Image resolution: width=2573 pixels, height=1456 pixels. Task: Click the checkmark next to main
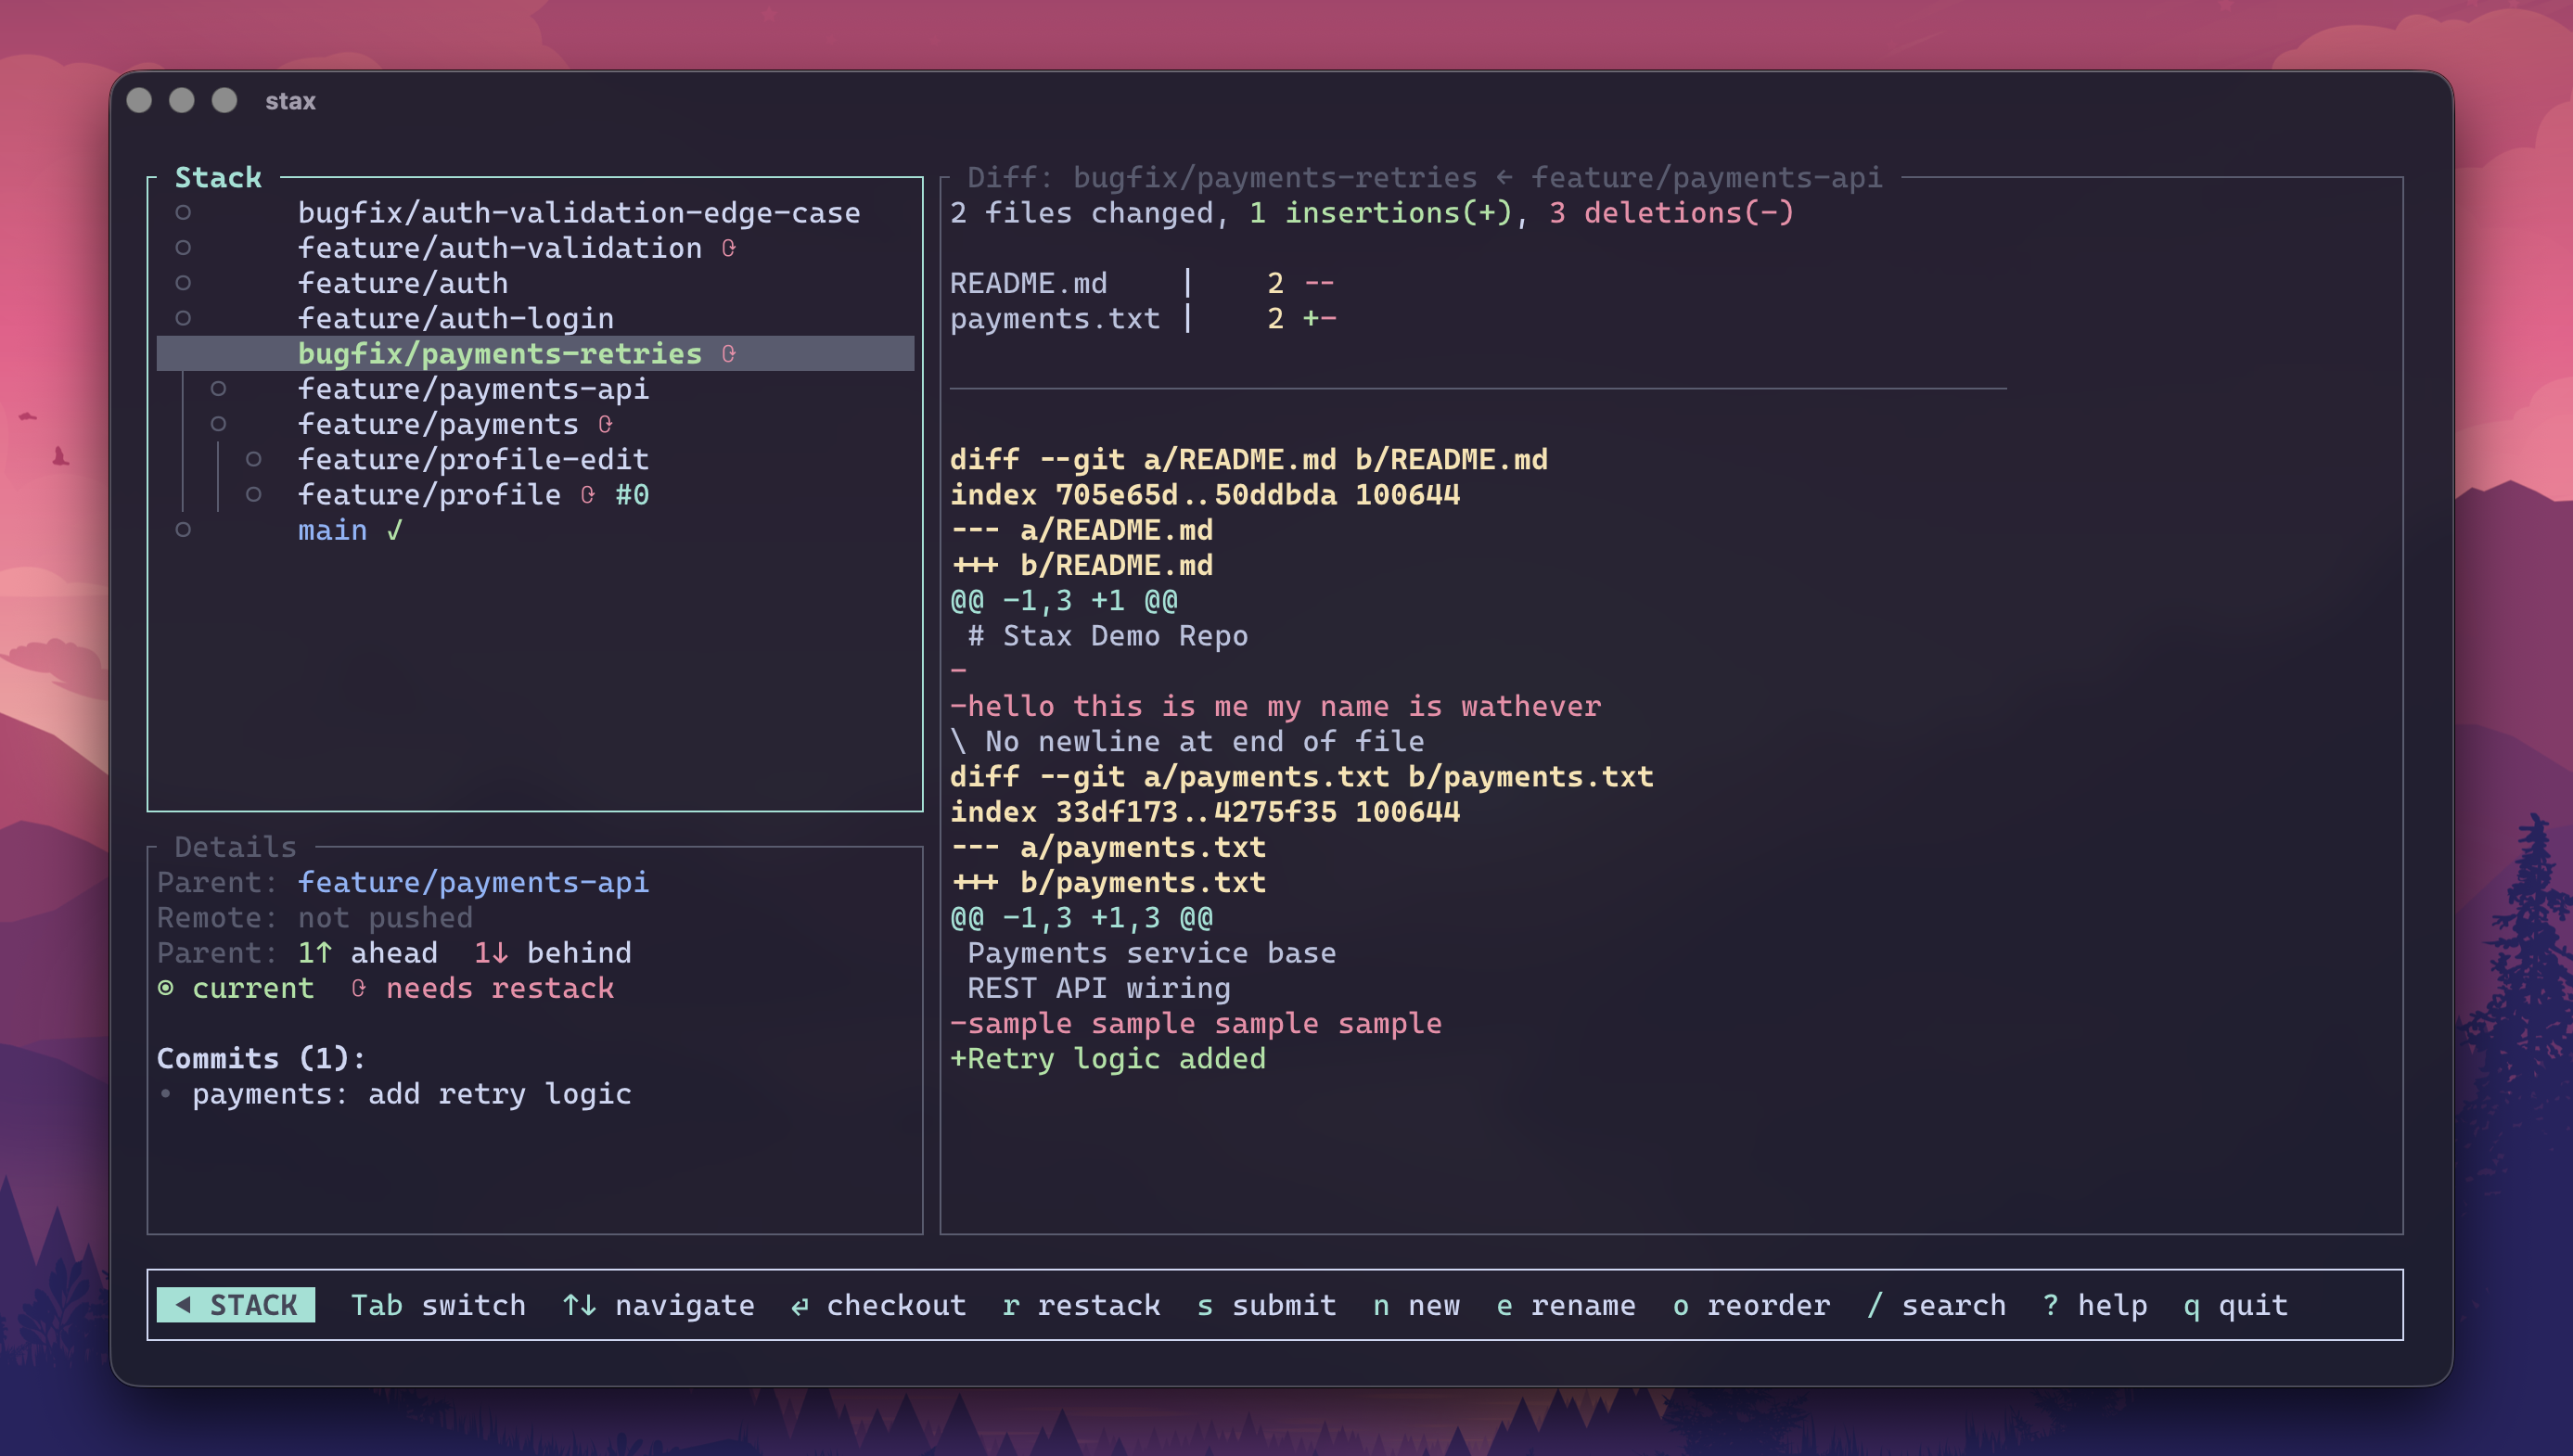(395, 530)
